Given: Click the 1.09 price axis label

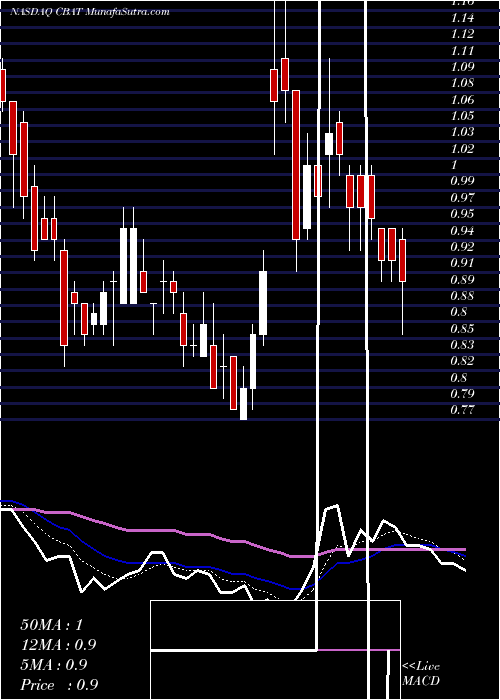Looking at the screenshot, I should [x=462, y=67].
